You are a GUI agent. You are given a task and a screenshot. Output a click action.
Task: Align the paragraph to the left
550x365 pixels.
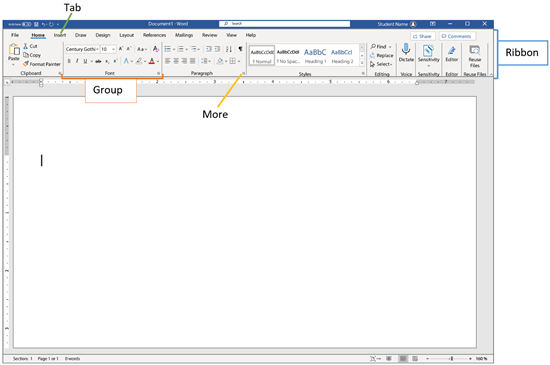click(x=168, y=61)
